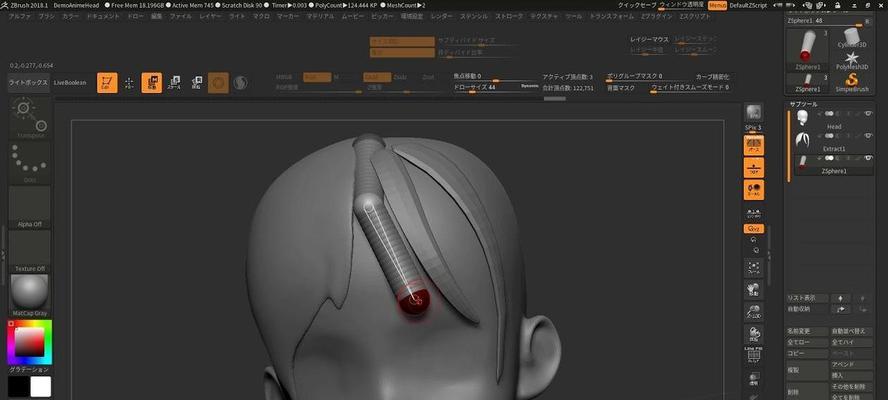The height and width of the screenshot is (400, 888).
Task: Open the ツール menu
Action: point(574,16)
